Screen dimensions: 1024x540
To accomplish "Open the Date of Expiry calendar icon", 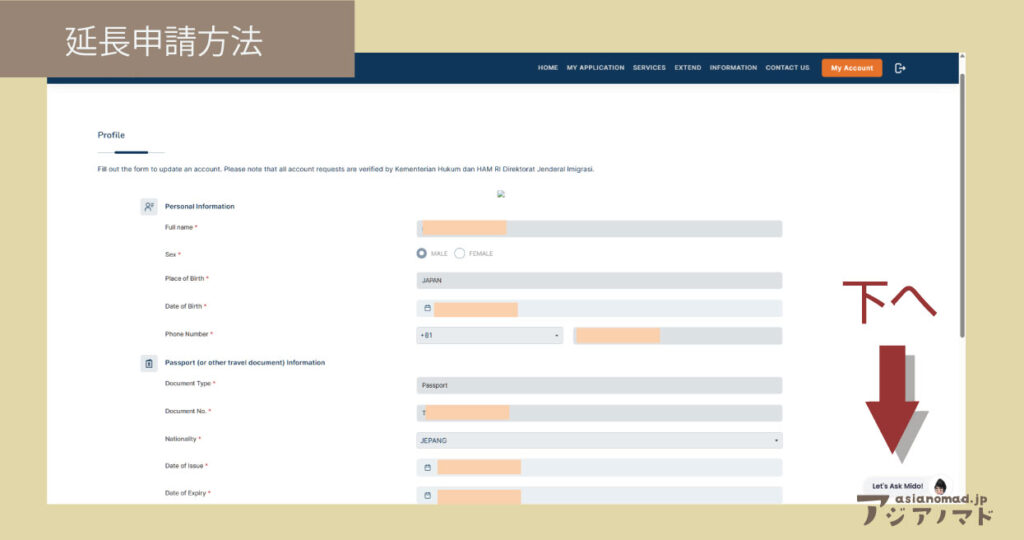I will coord(427,495).
